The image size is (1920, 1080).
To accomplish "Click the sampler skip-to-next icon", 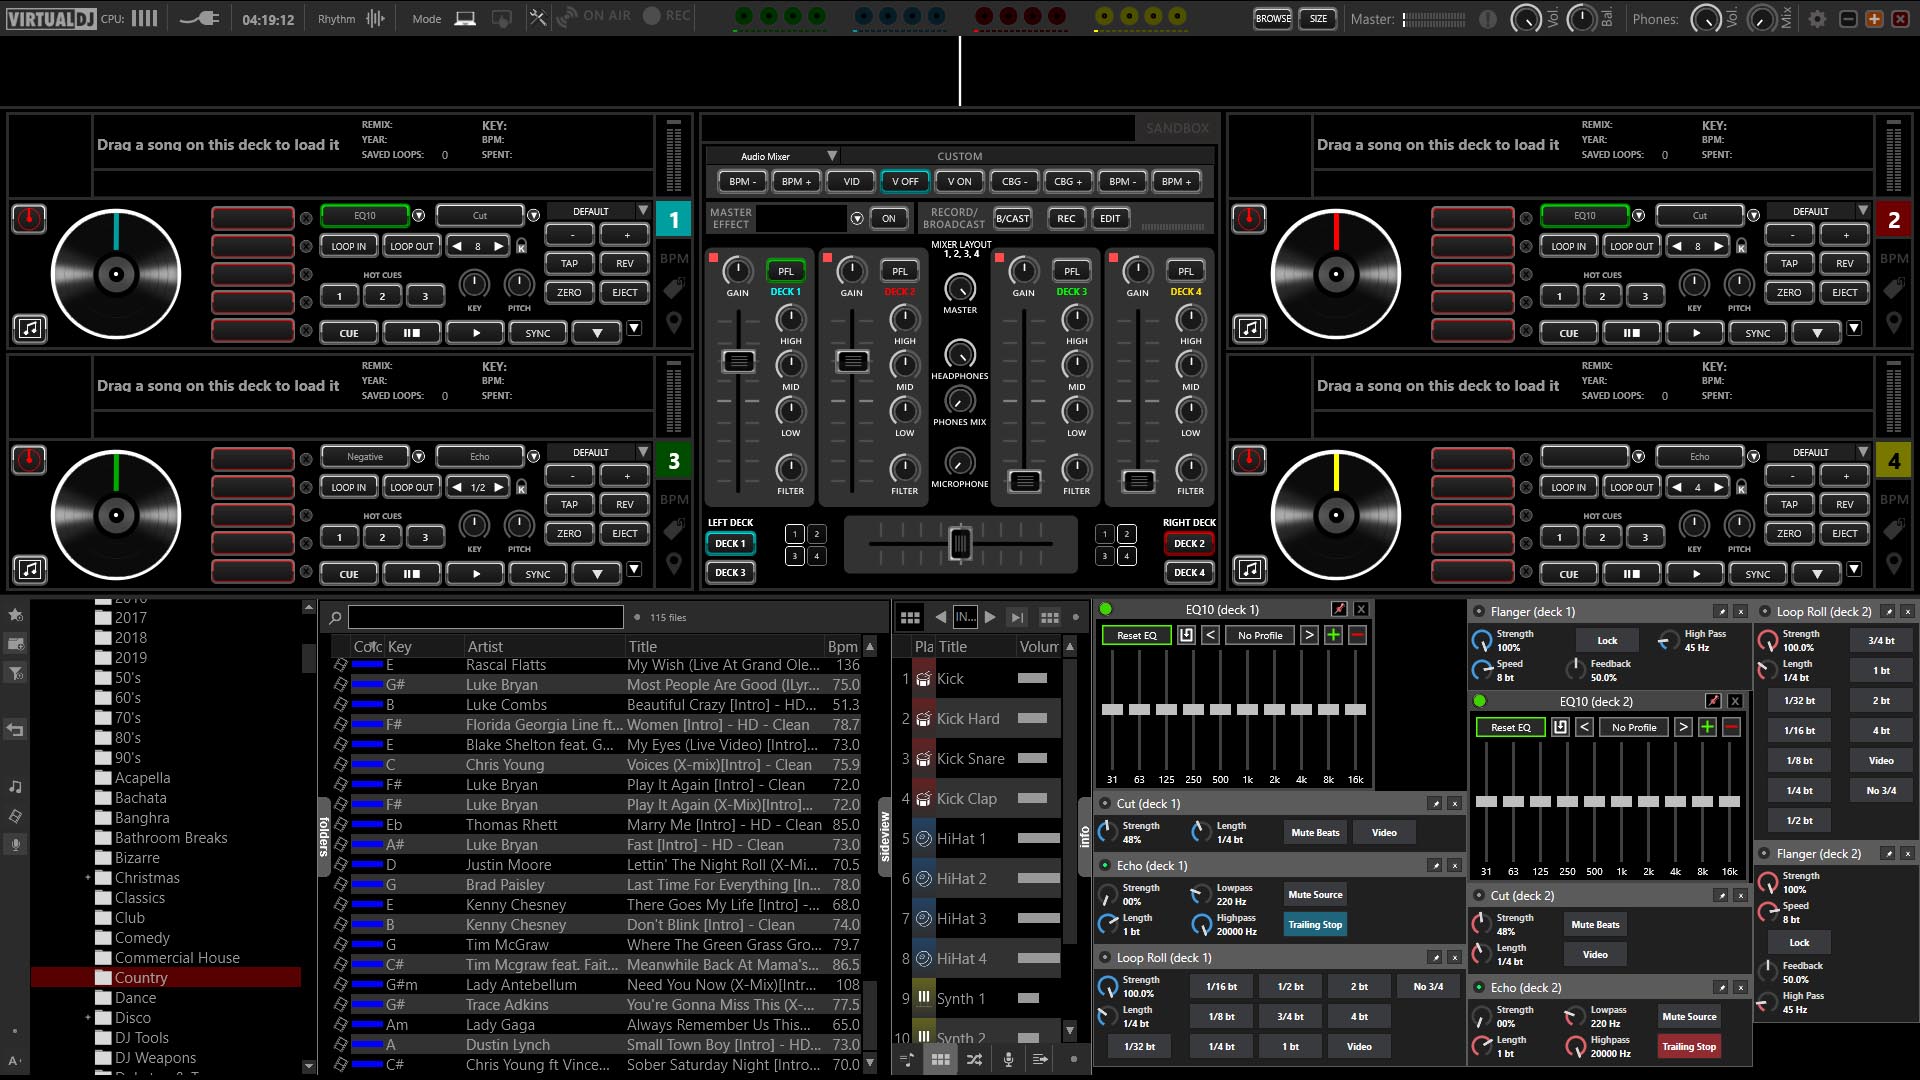I will (x=1017, y=617).
